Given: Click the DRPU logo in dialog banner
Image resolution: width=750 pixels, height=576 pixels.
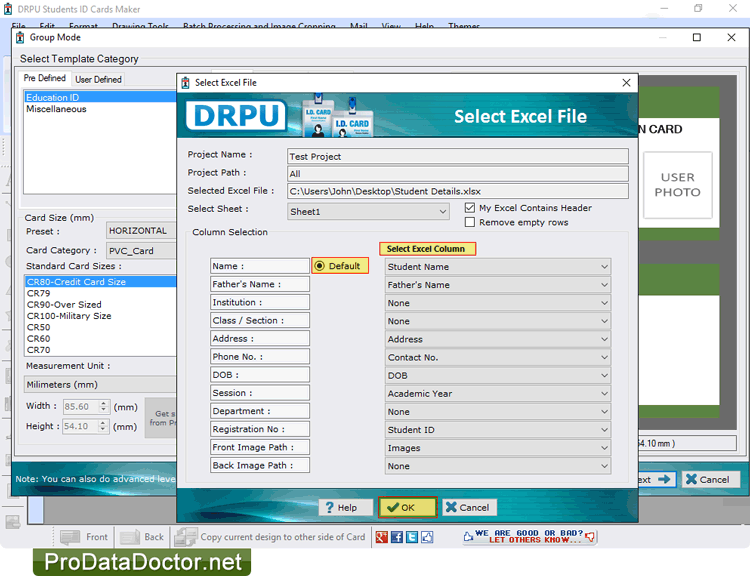Looking at the screenshot, I should point(236,115).
